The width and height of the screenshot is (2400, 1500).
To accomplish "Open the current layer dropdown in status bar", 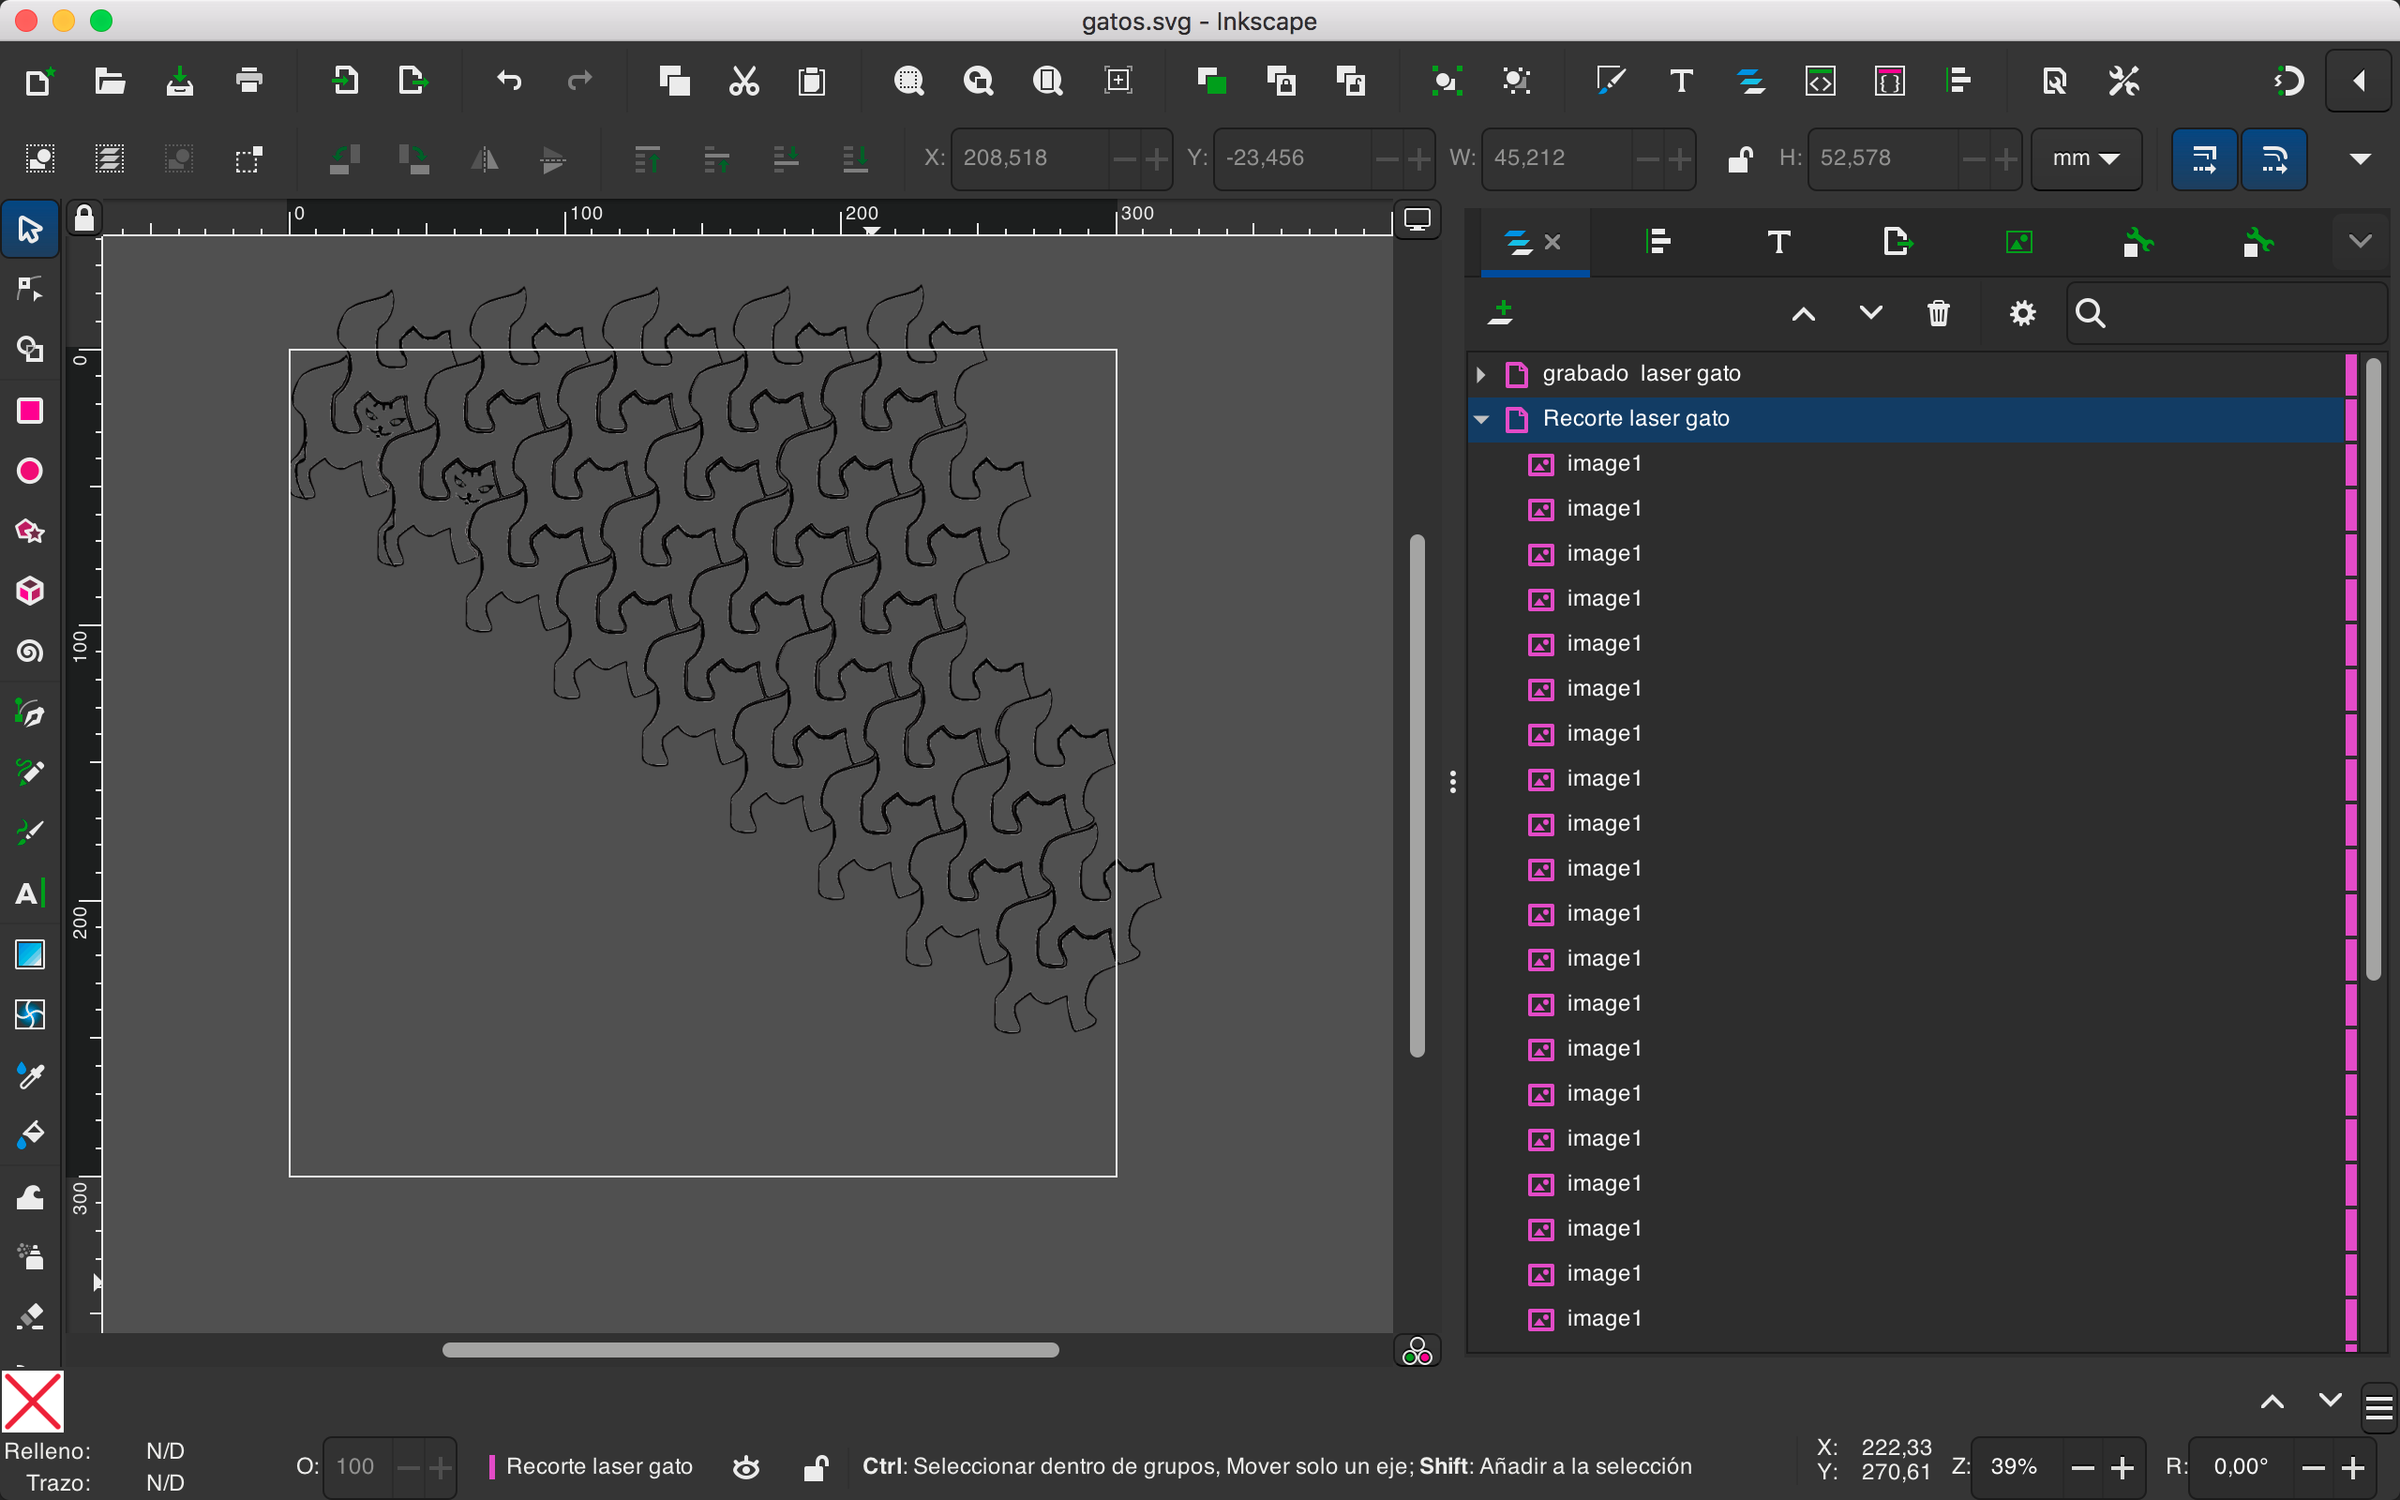I will pyautogui.click(x=591, y=1467).
